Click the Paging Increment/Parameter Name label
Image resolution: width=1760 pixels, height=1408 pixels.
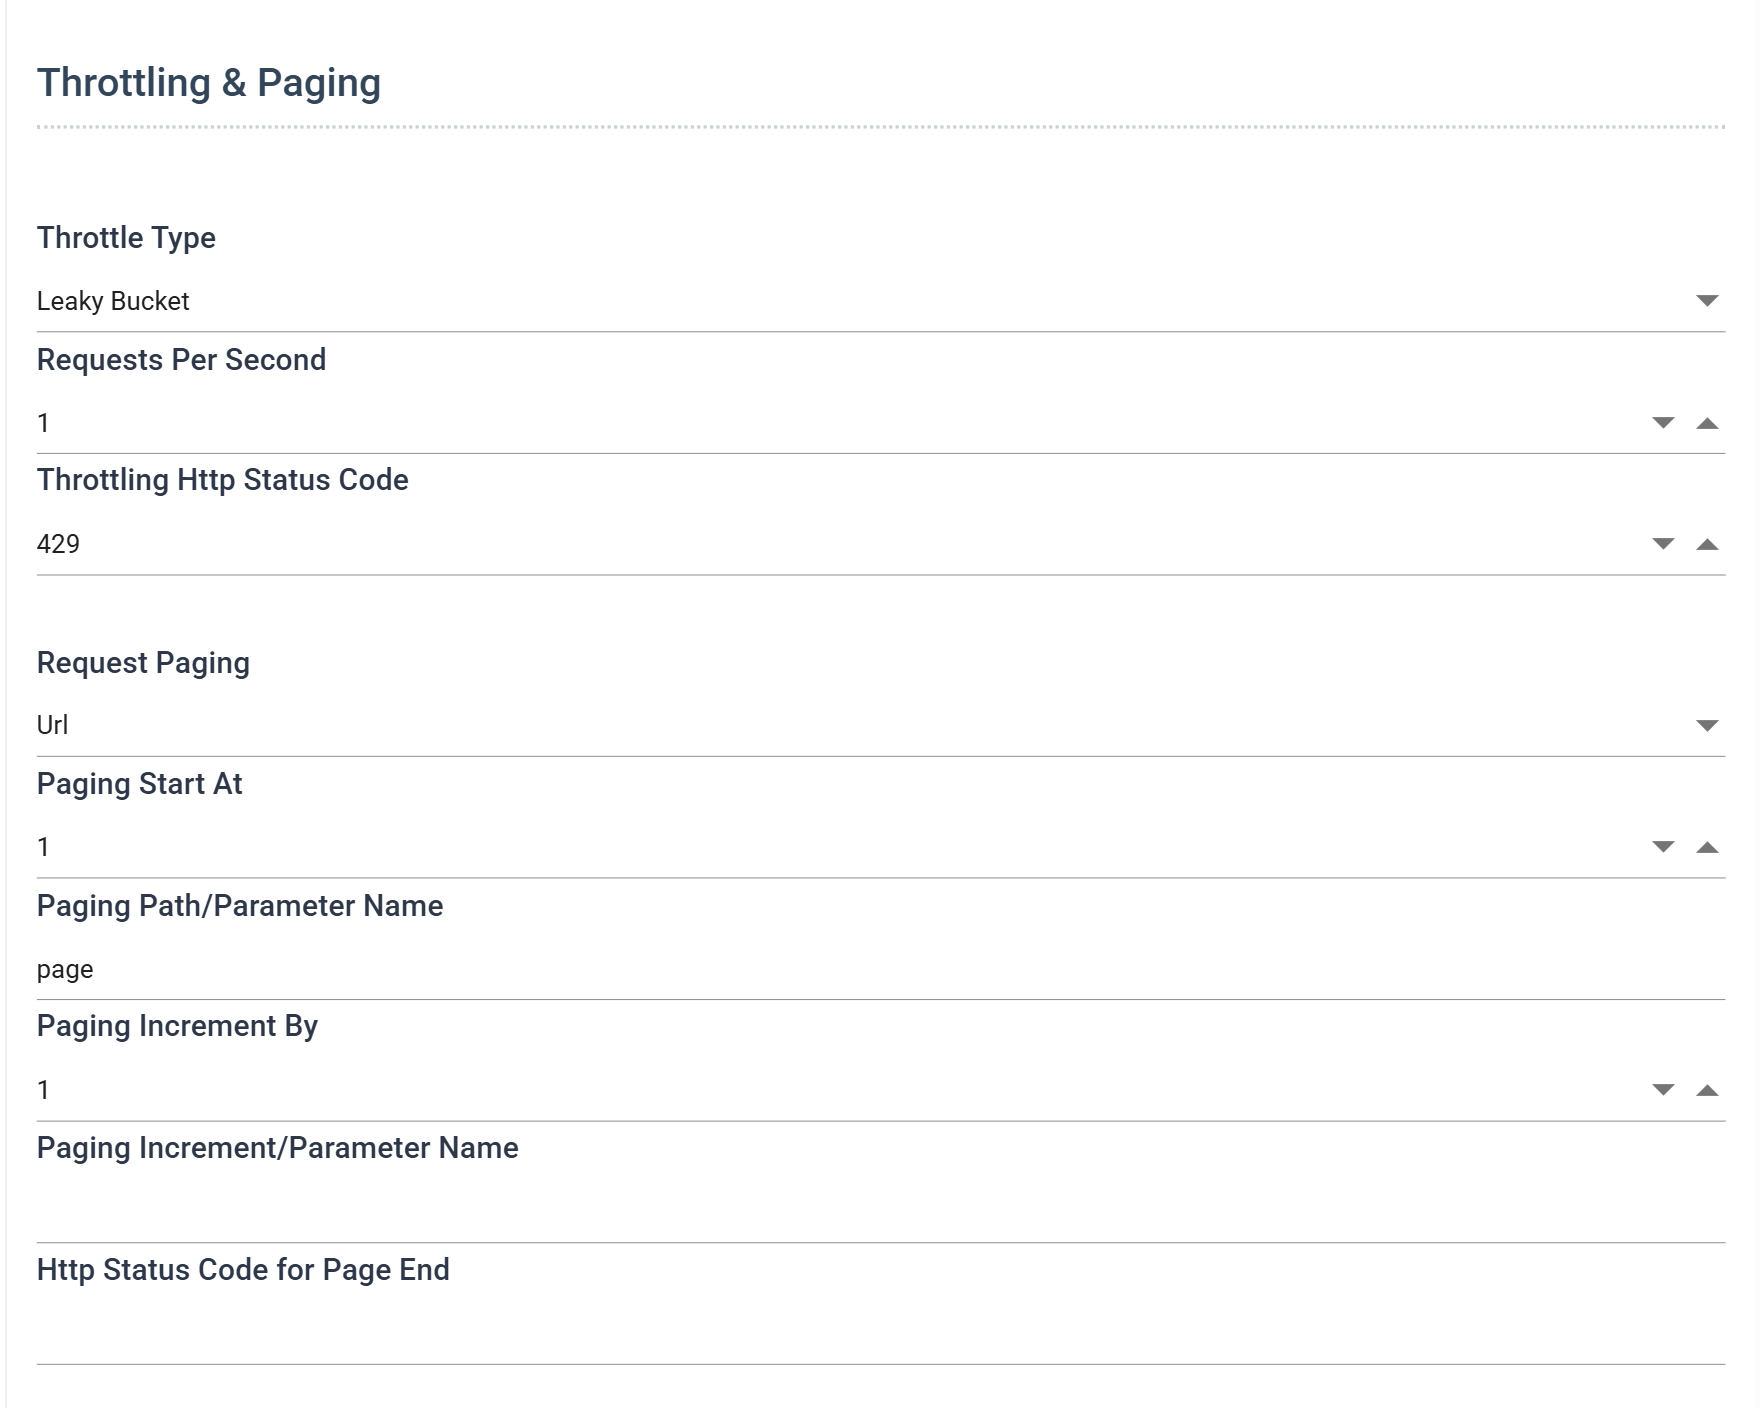click(x=277, y=1148)
